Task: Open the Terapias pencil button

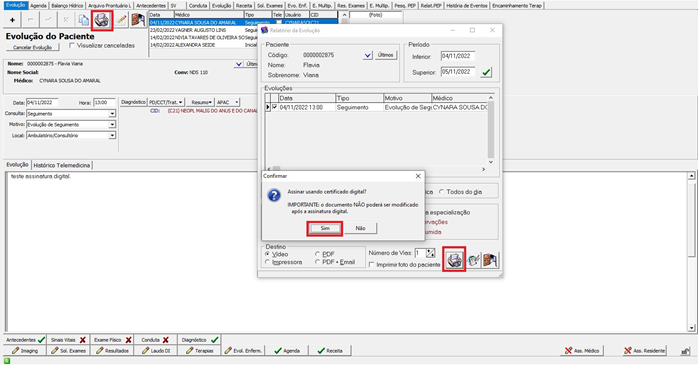Action: (x=200, y=351)
